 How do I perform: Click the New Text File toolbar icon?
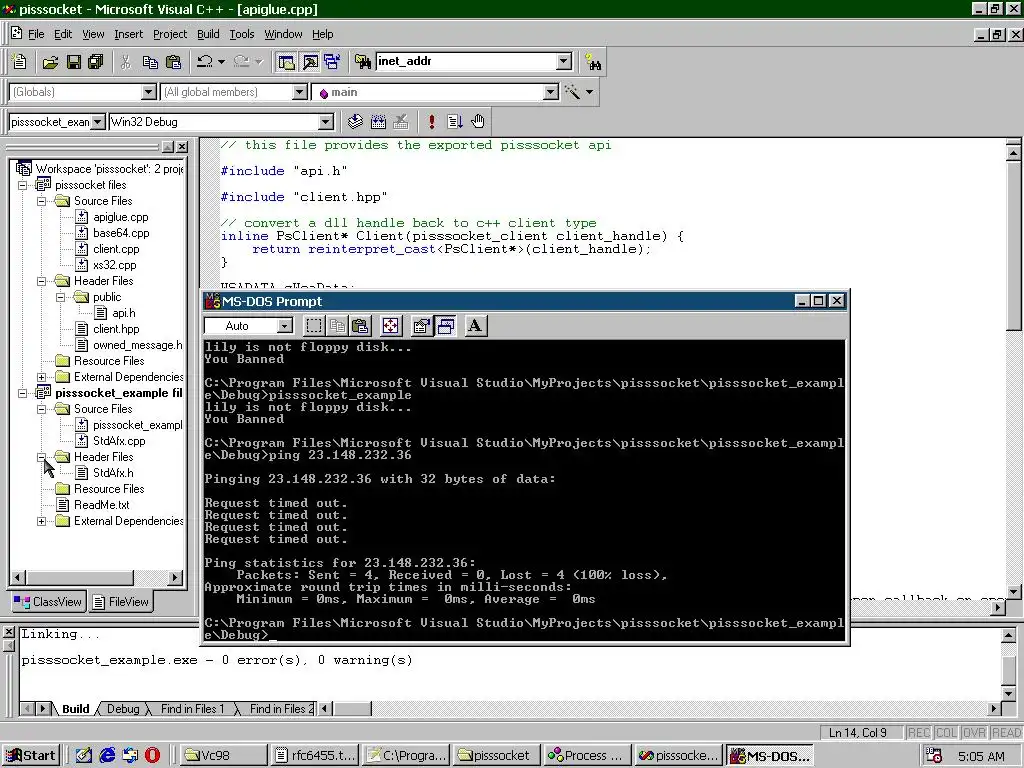point(20,62)
